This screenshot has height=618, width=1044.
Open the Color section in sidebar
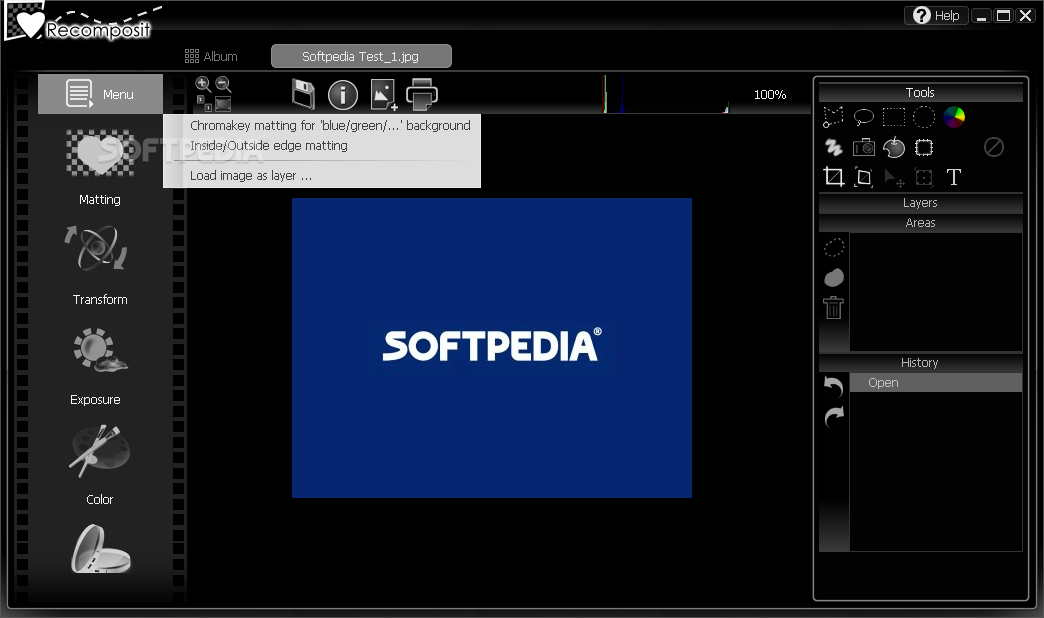(100, 465)
